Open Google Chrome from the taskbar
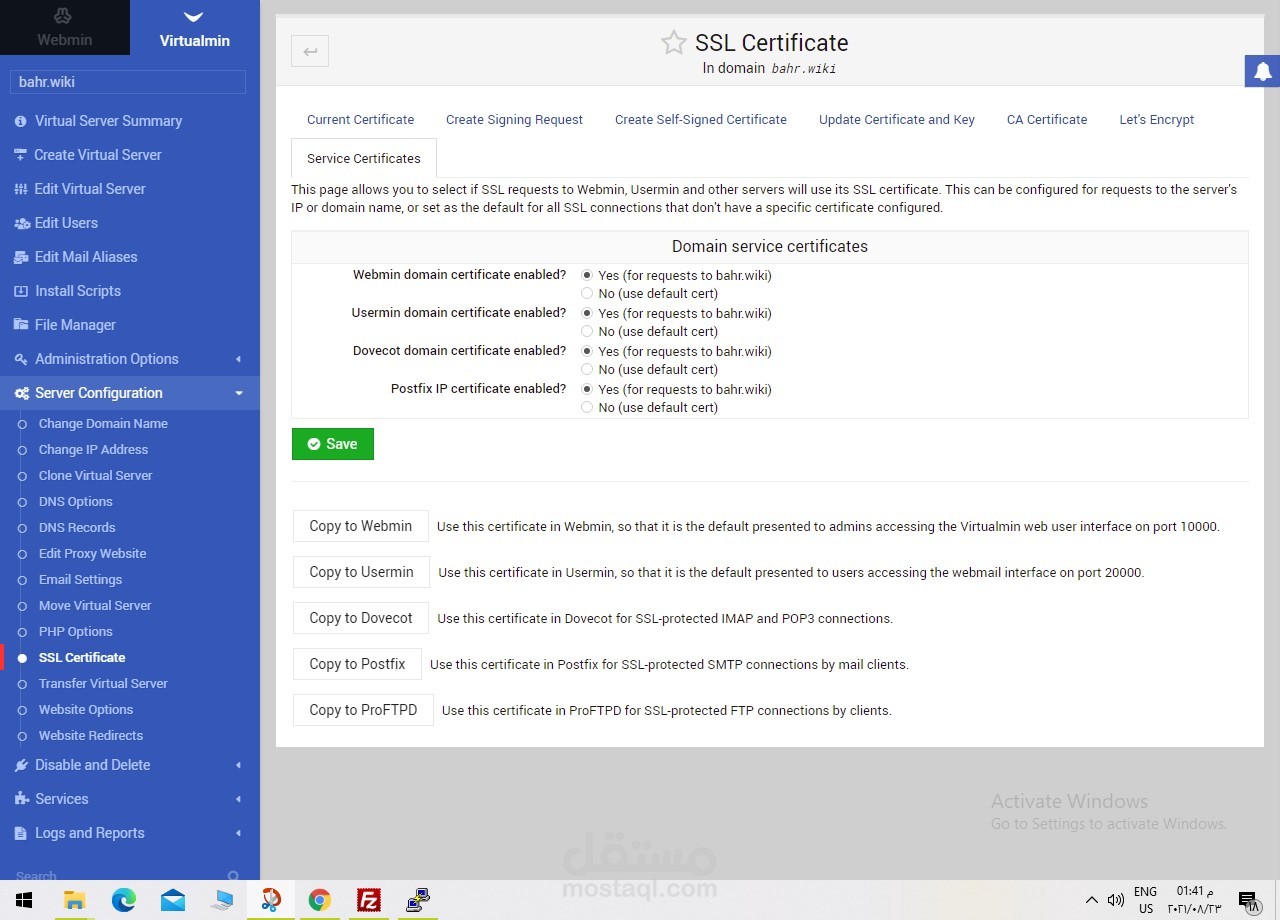Image resolution: width=1280 pixels, height=920 pixels. pyautogui.click(x=319, y=900)
